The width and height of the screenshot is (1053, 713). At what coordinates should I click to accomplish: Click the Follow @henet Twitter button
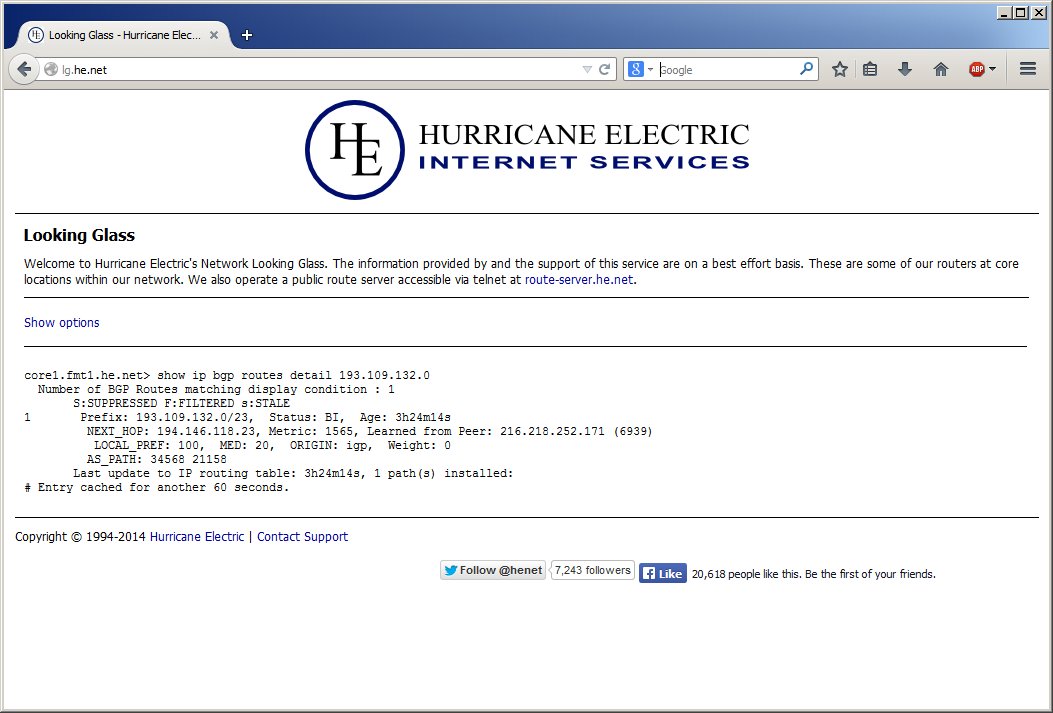coord(493,570)
